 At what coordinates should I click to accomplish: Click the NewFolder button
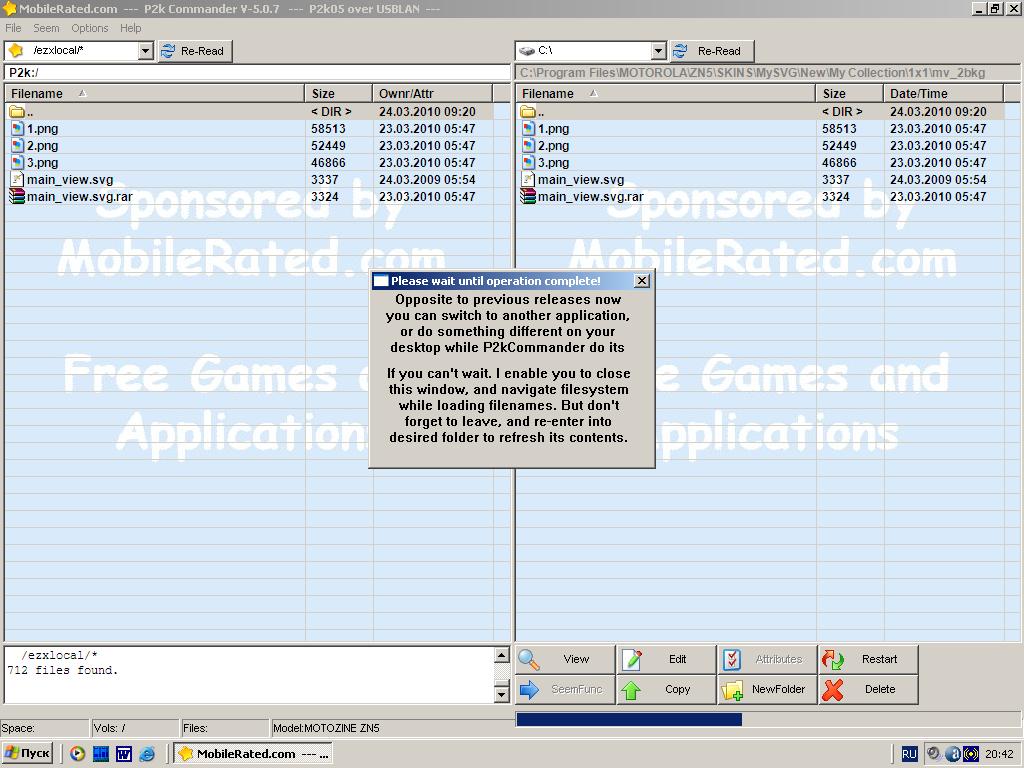point(767,690)
